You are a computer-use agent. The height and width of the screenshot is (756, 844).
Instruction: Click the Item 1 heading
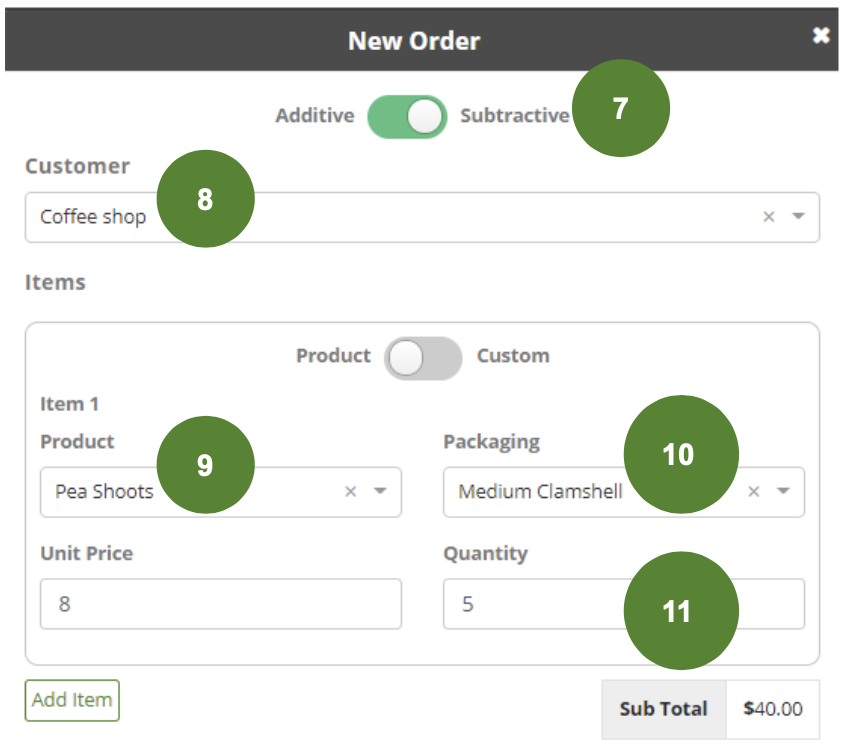tap(69, 404)
